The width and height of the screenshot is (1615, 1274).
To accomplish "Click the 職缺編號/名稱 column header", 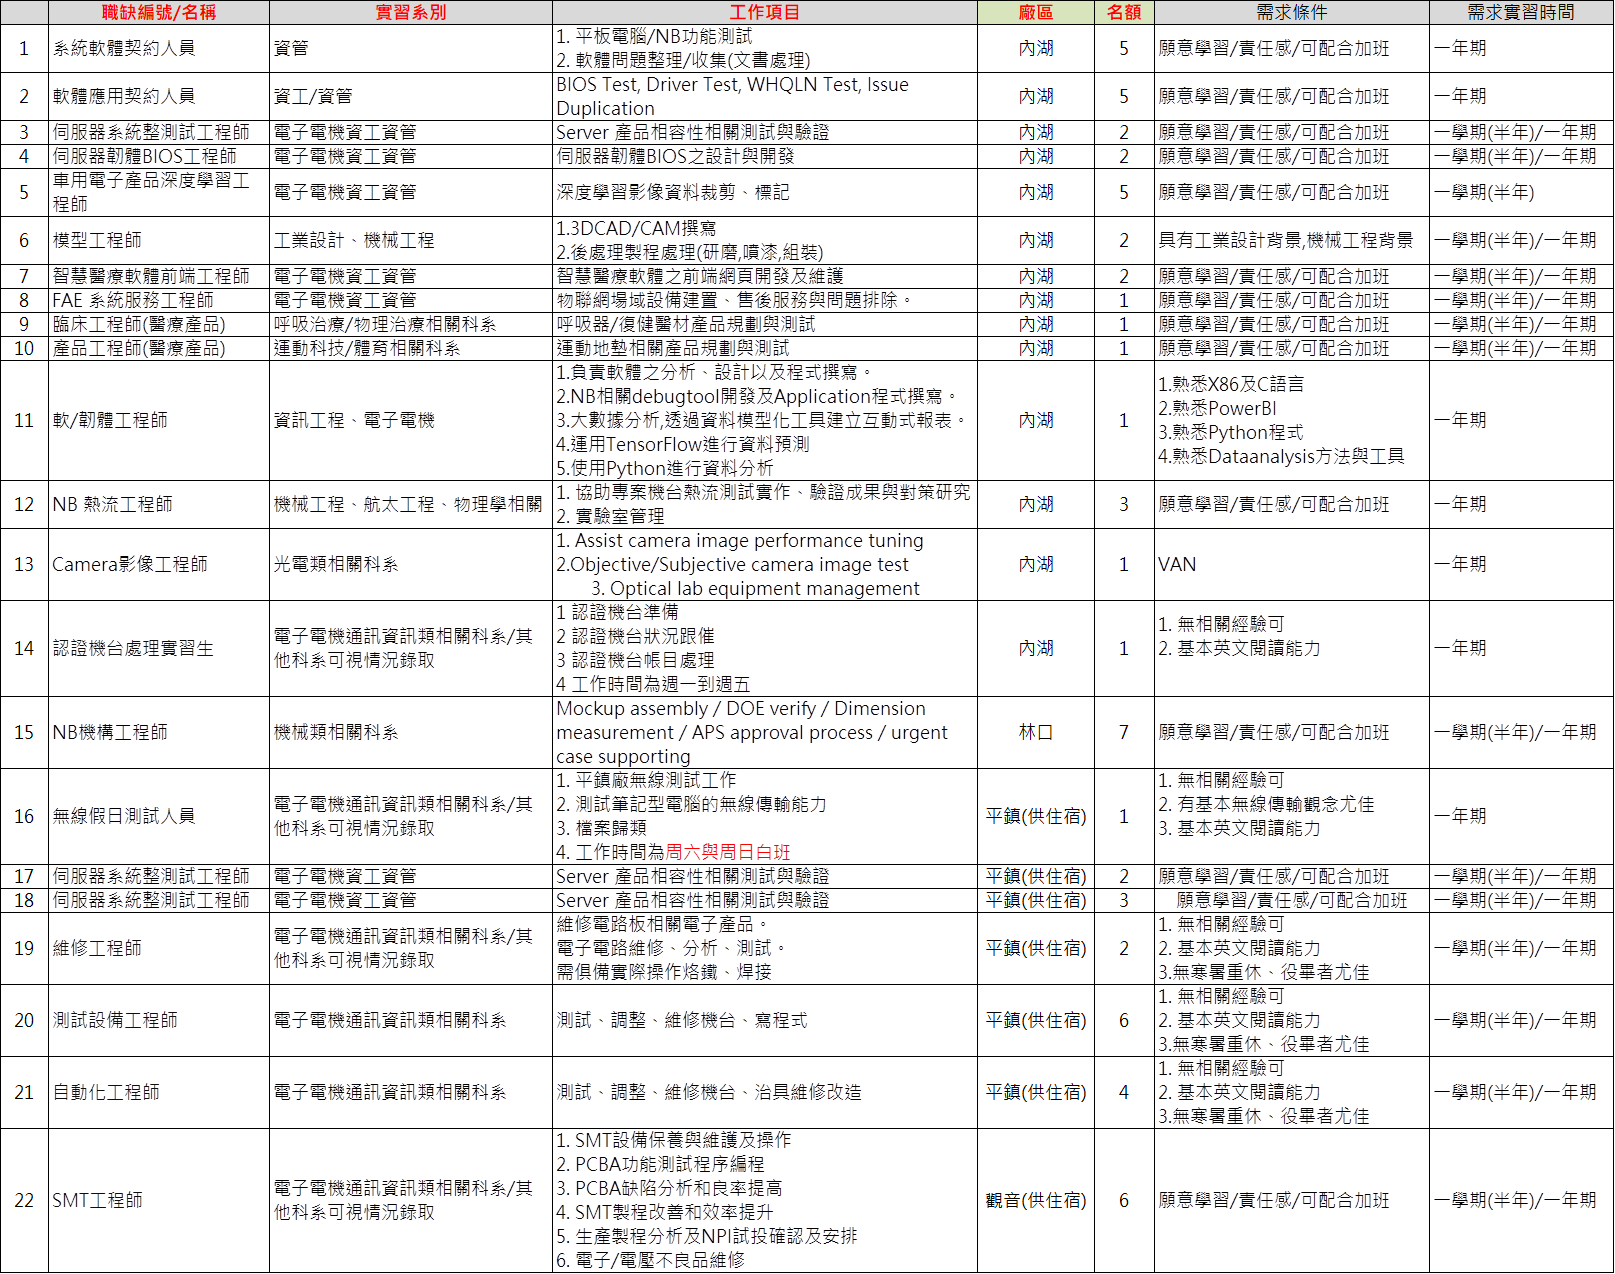I will [158, 12].
